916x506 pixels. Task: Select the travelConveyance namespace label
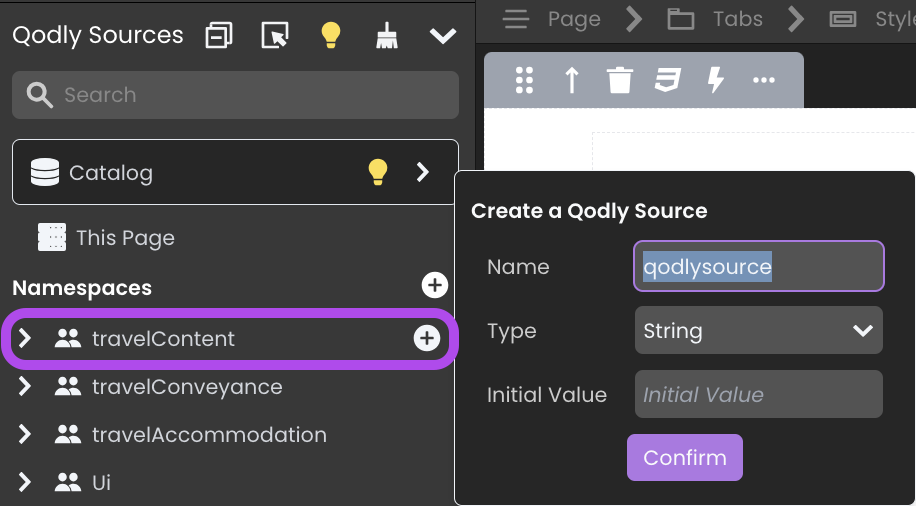[x=188, y=387]
